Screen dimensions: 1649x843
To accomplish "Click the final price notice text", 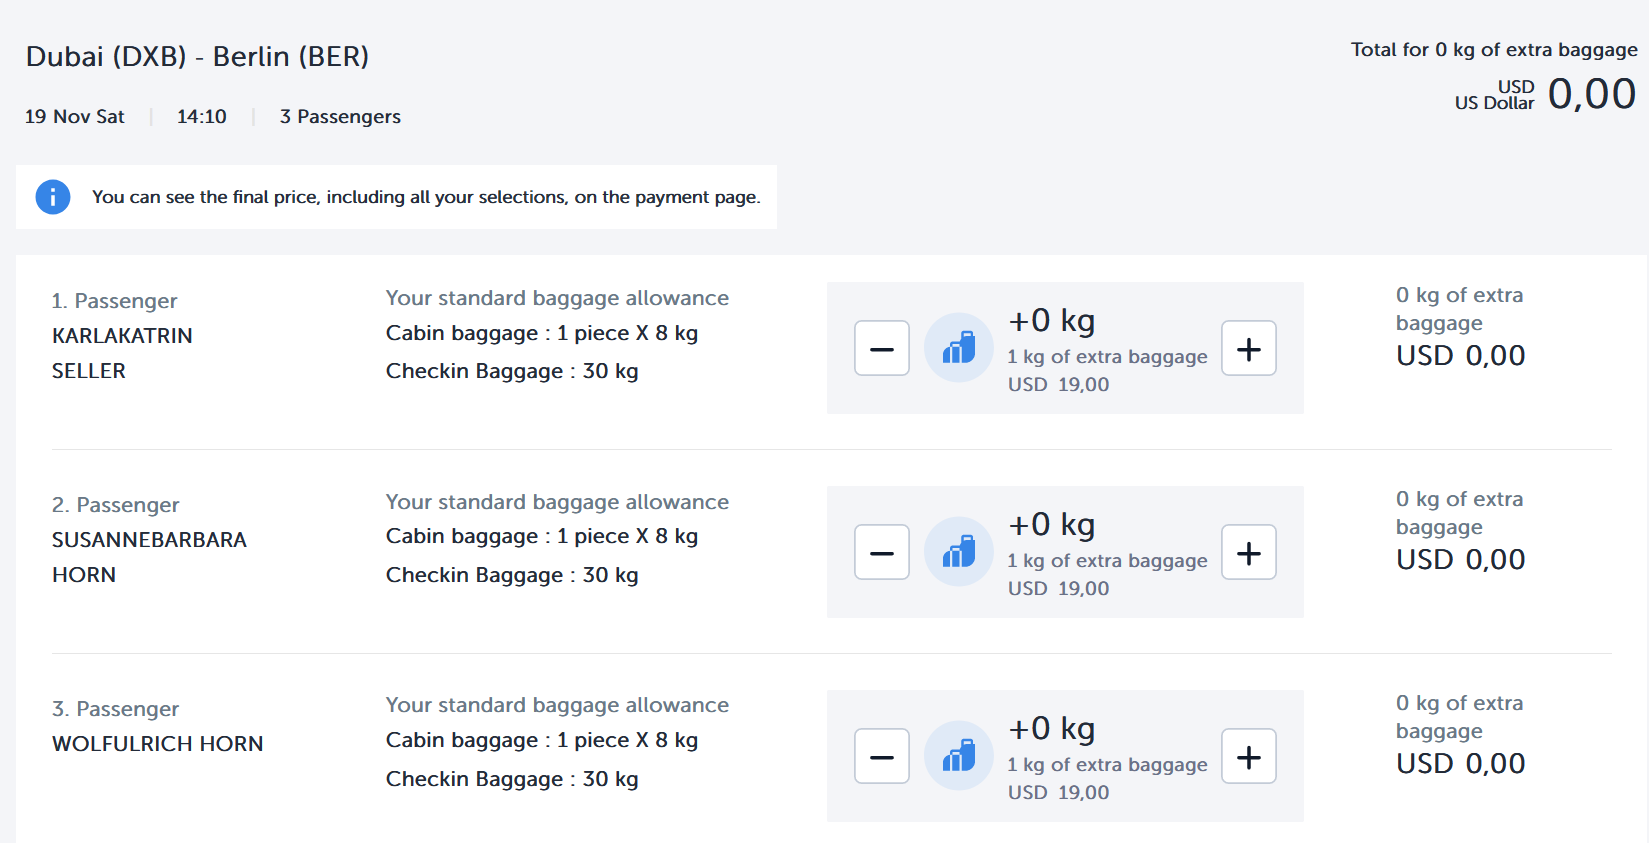I will (426, 197).
